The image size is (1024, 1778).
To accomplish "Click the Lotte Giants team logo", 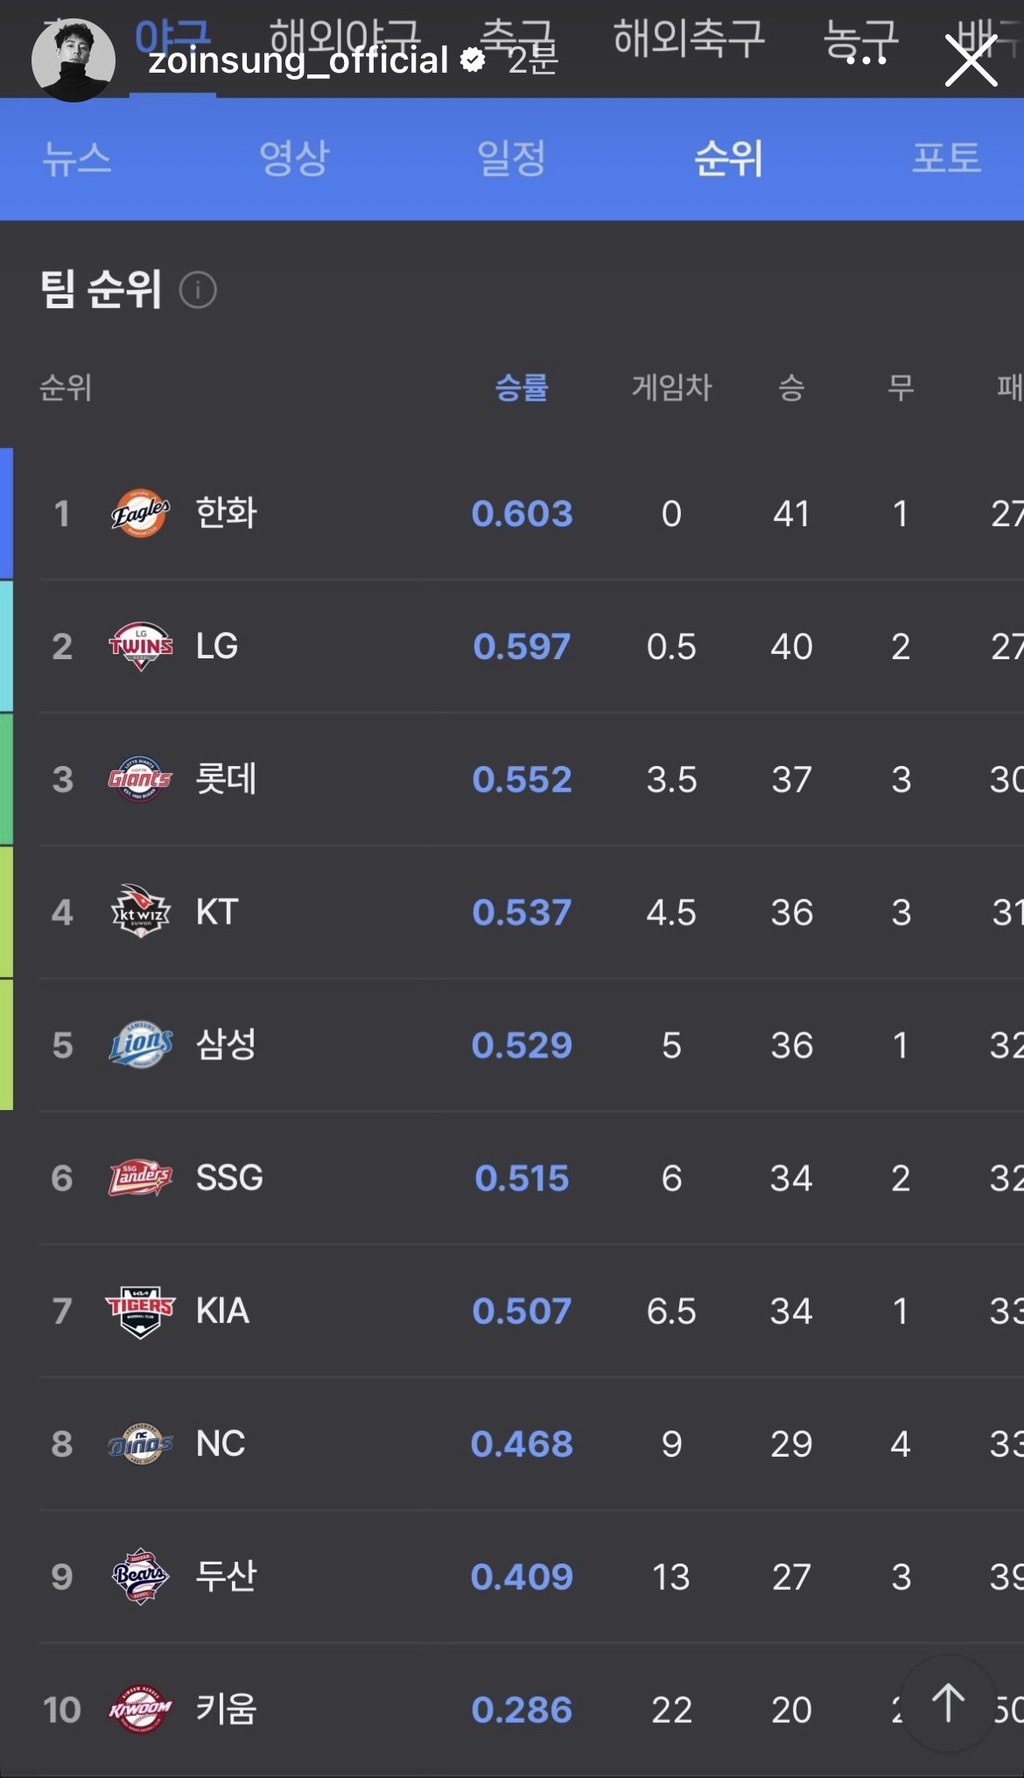I will click(x=140, y=779).
